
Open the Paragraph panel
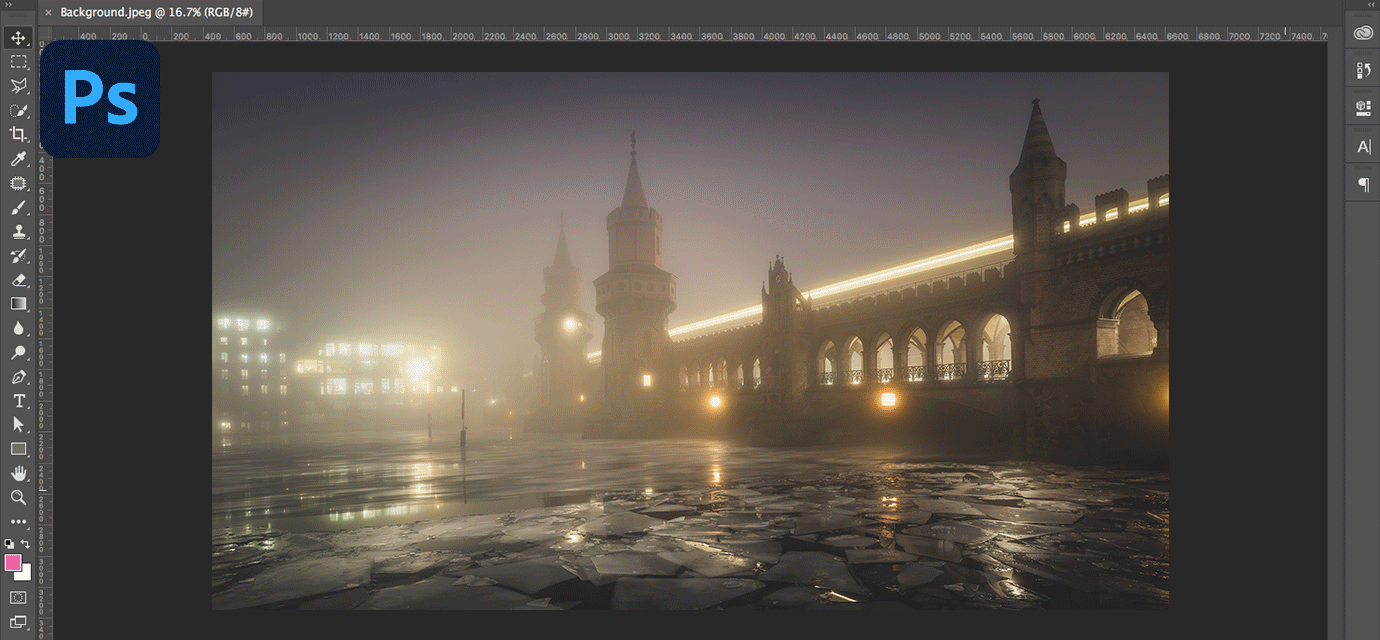(1363, 185)
